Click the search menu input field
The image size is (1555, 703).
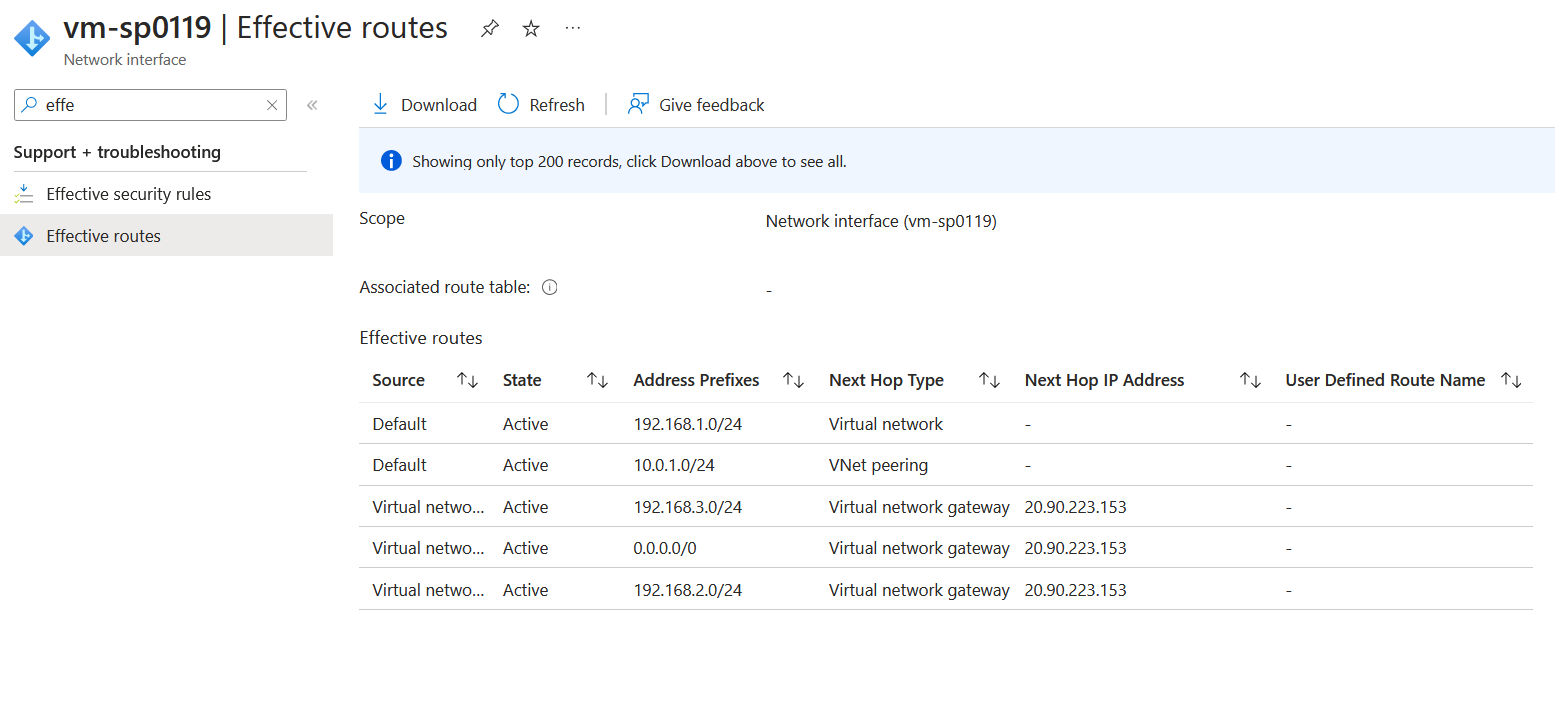(x=150, y=105)
